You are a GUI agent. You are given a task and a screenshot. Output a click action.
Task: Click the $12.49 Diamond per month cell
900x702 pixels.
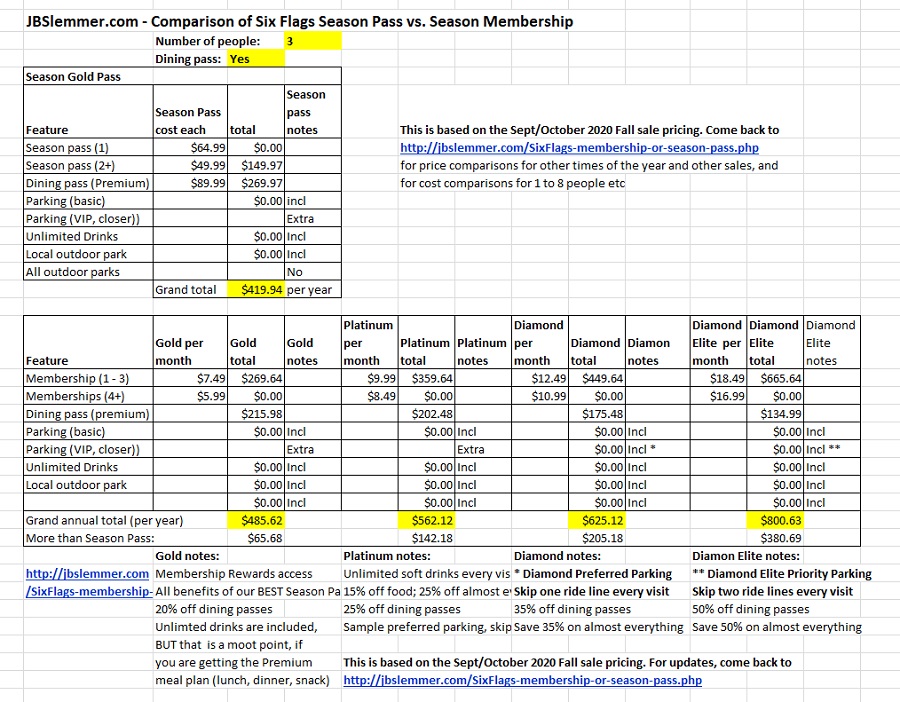coord(540,378)
